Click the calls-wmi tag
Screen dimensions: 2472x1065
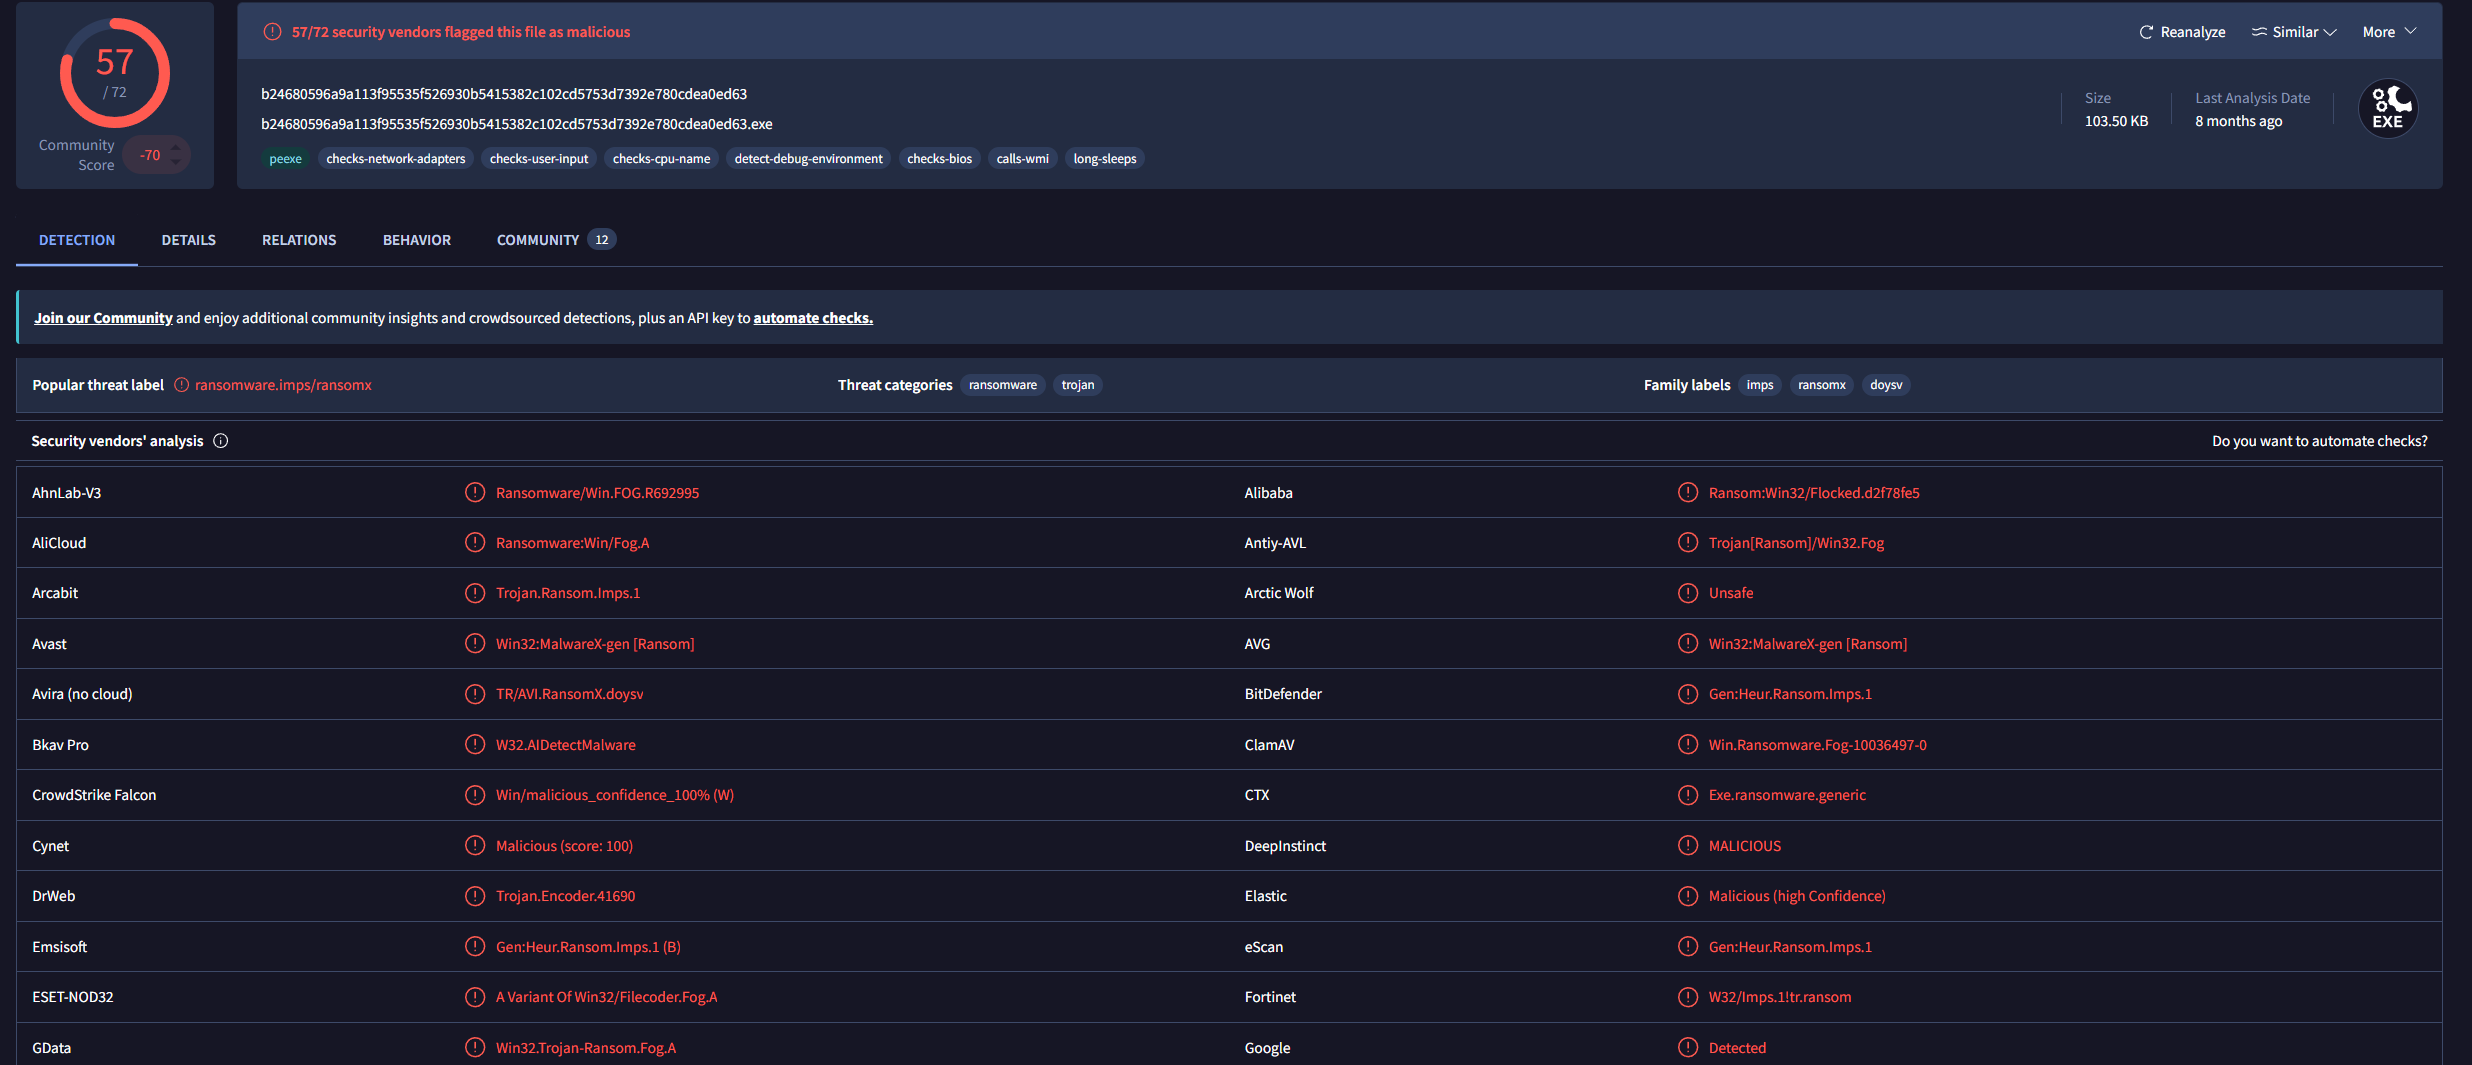[1022, 159]
